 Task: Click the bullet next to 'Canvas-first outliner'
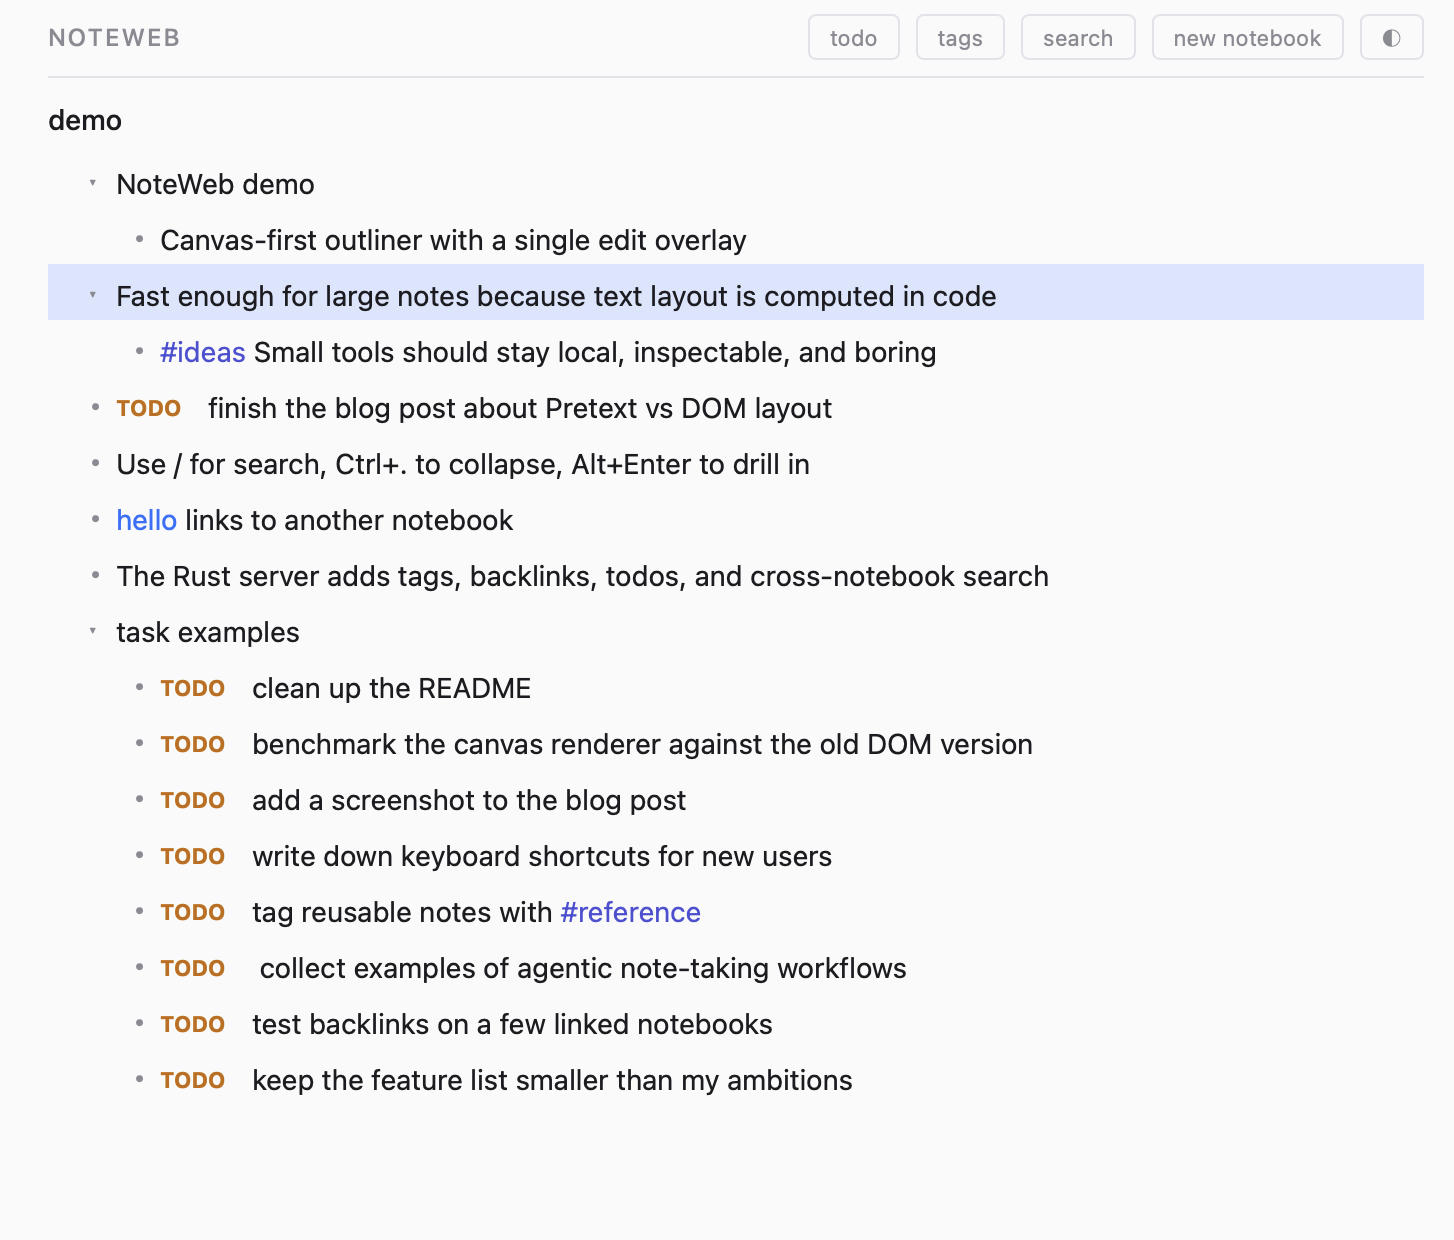[x=139, y=240]
